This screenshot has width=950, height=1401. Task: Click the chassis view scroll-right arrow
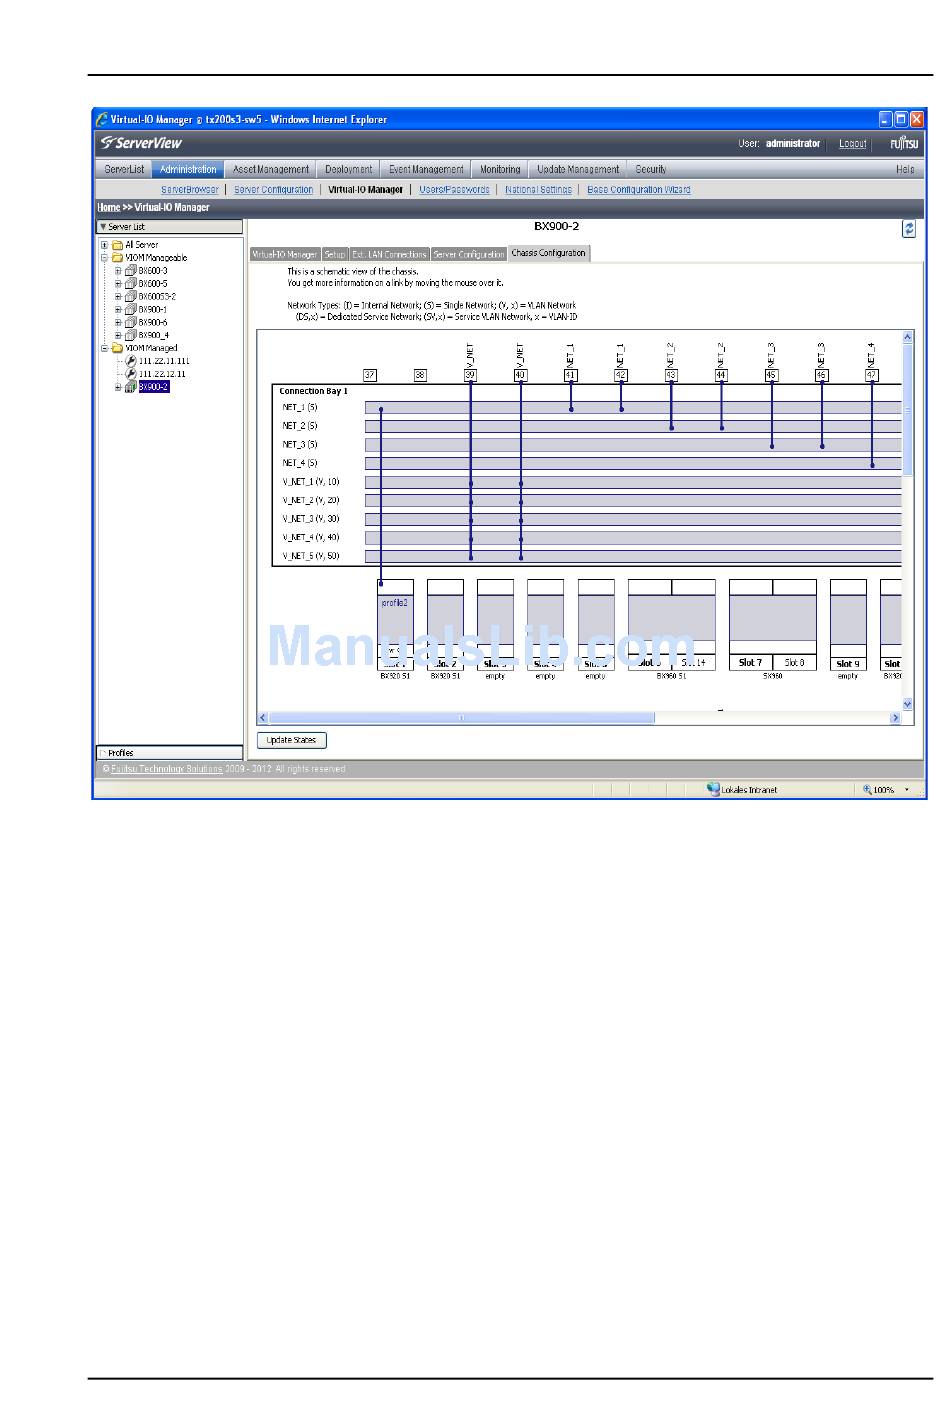click(895, 718)
